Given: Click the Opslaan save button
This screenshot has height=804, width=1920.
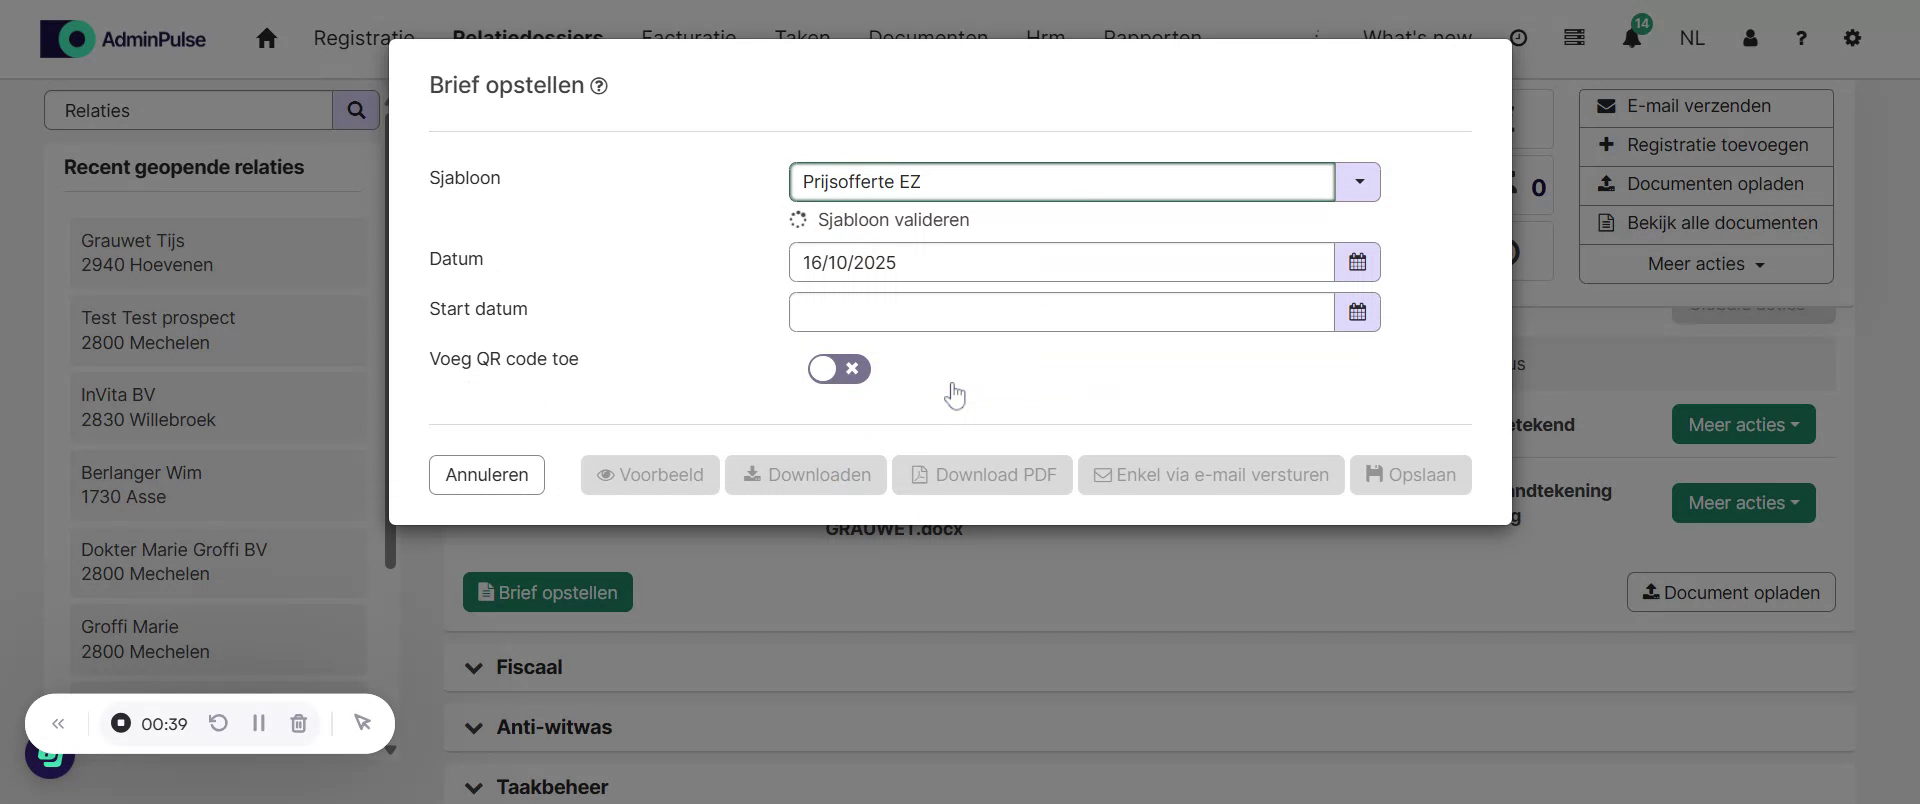Looking at the screenshot, I should tap(1410, 475).
